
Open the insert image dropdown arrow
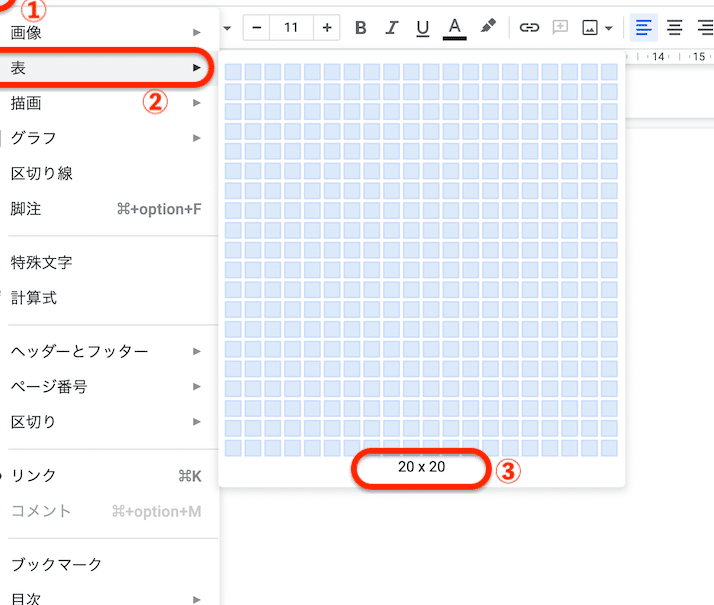[x=609, y=28]
